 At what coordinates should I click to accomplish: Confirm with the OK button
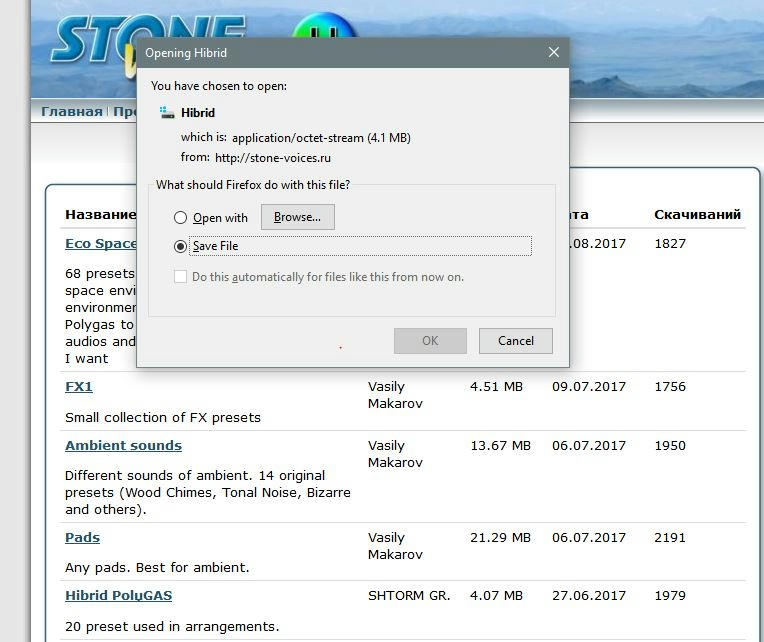point(430,340)
